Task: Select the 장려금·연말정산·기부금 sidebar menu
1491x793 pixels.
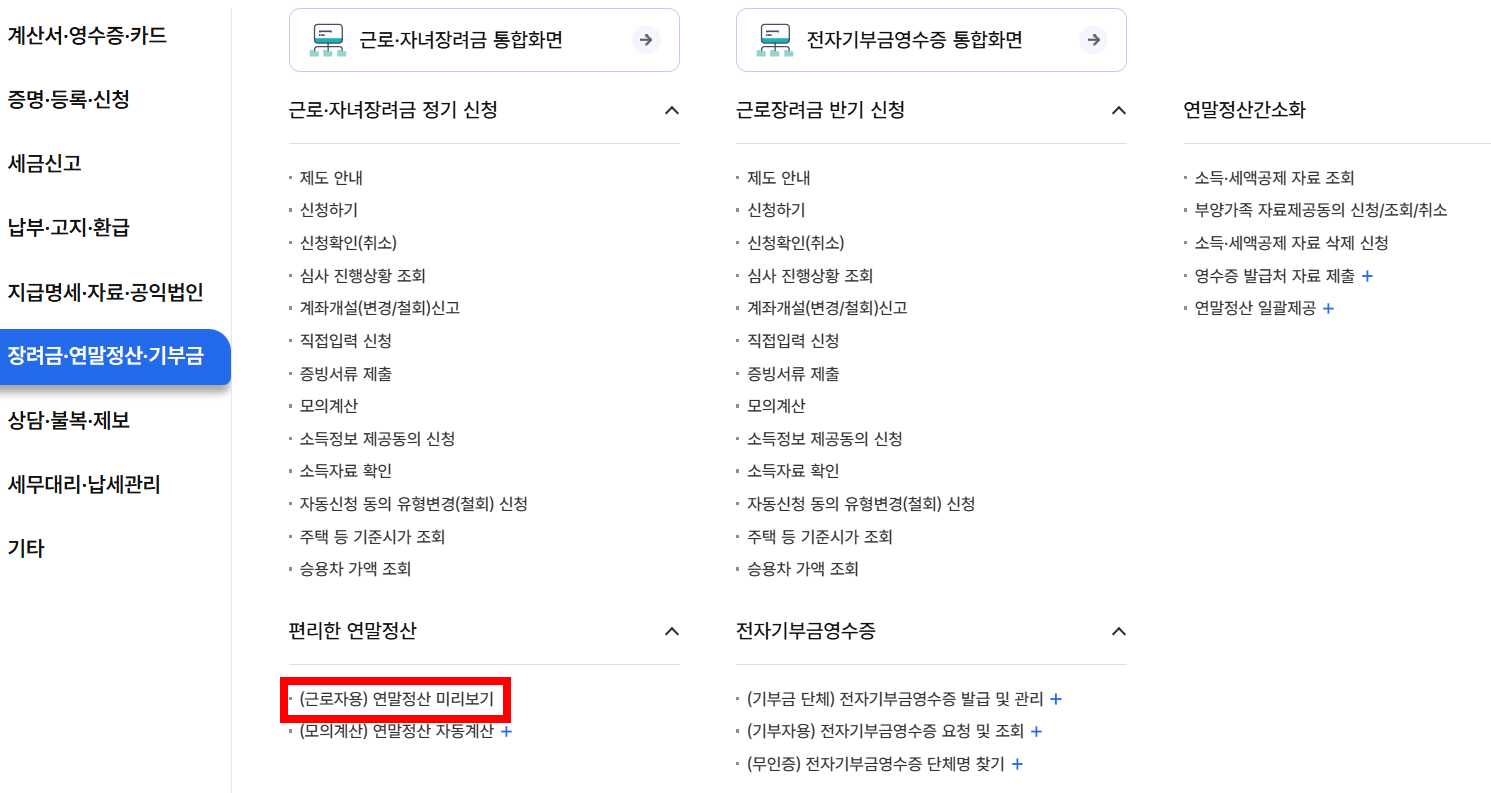Action: (x=106, y=357)
